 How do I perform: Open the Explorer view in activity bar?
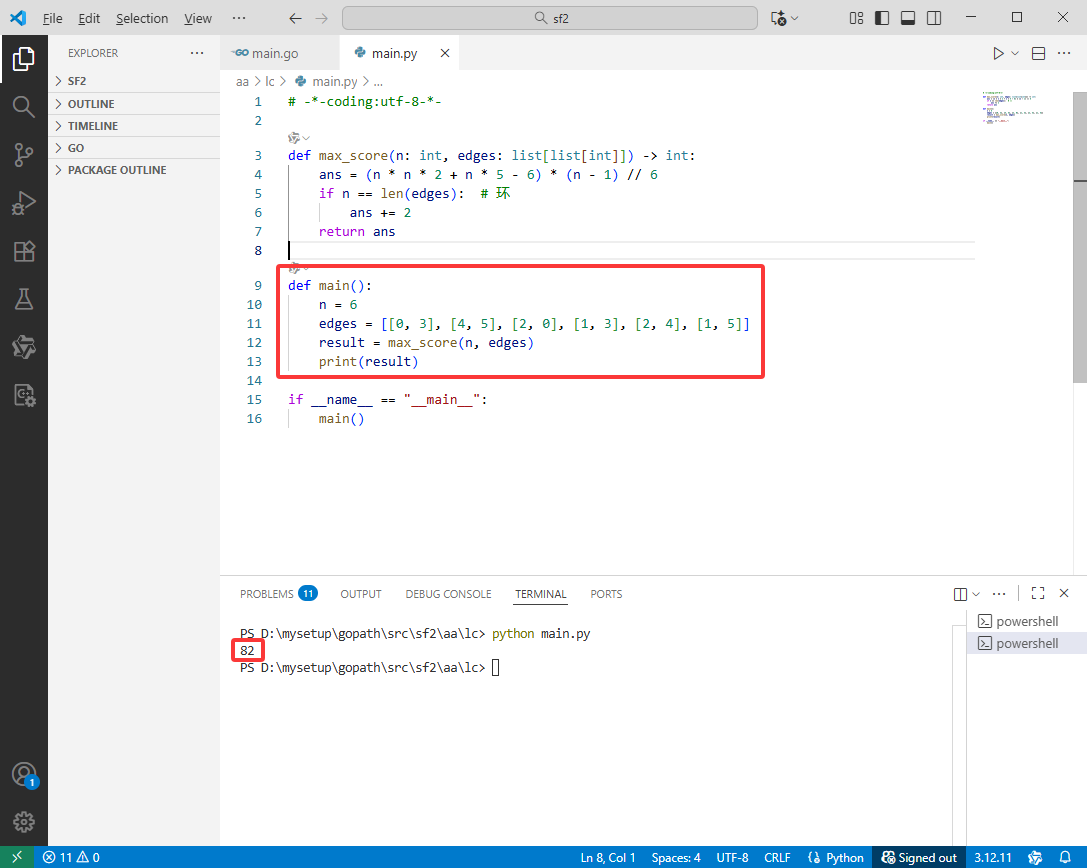click(24, 59)
